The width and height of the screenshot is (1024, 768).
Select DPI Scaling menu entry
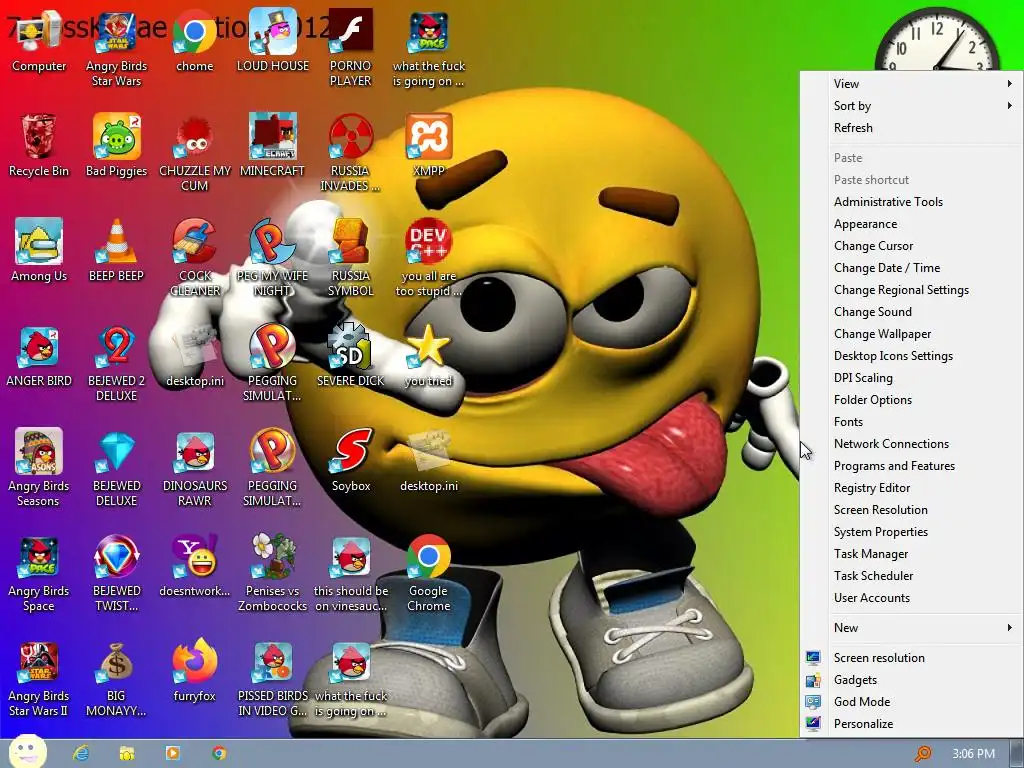click(x=912, y=378)
